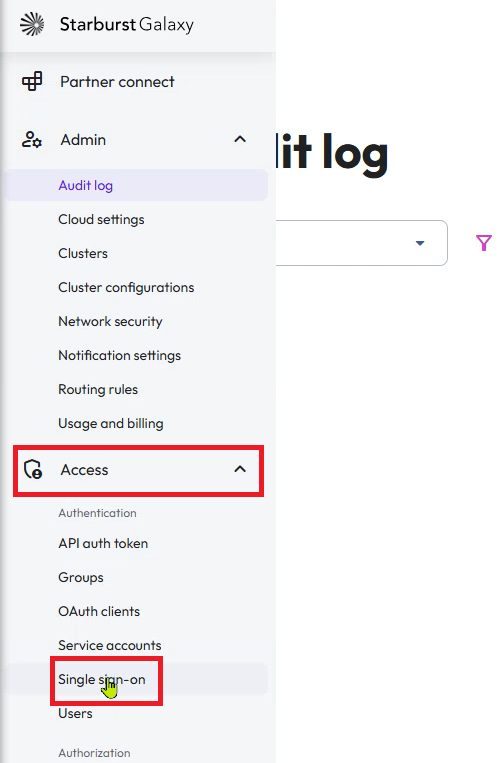Click the Partner connect blocks icon
504x763 pixels.
pyautogui.click(x=32, y=81)
